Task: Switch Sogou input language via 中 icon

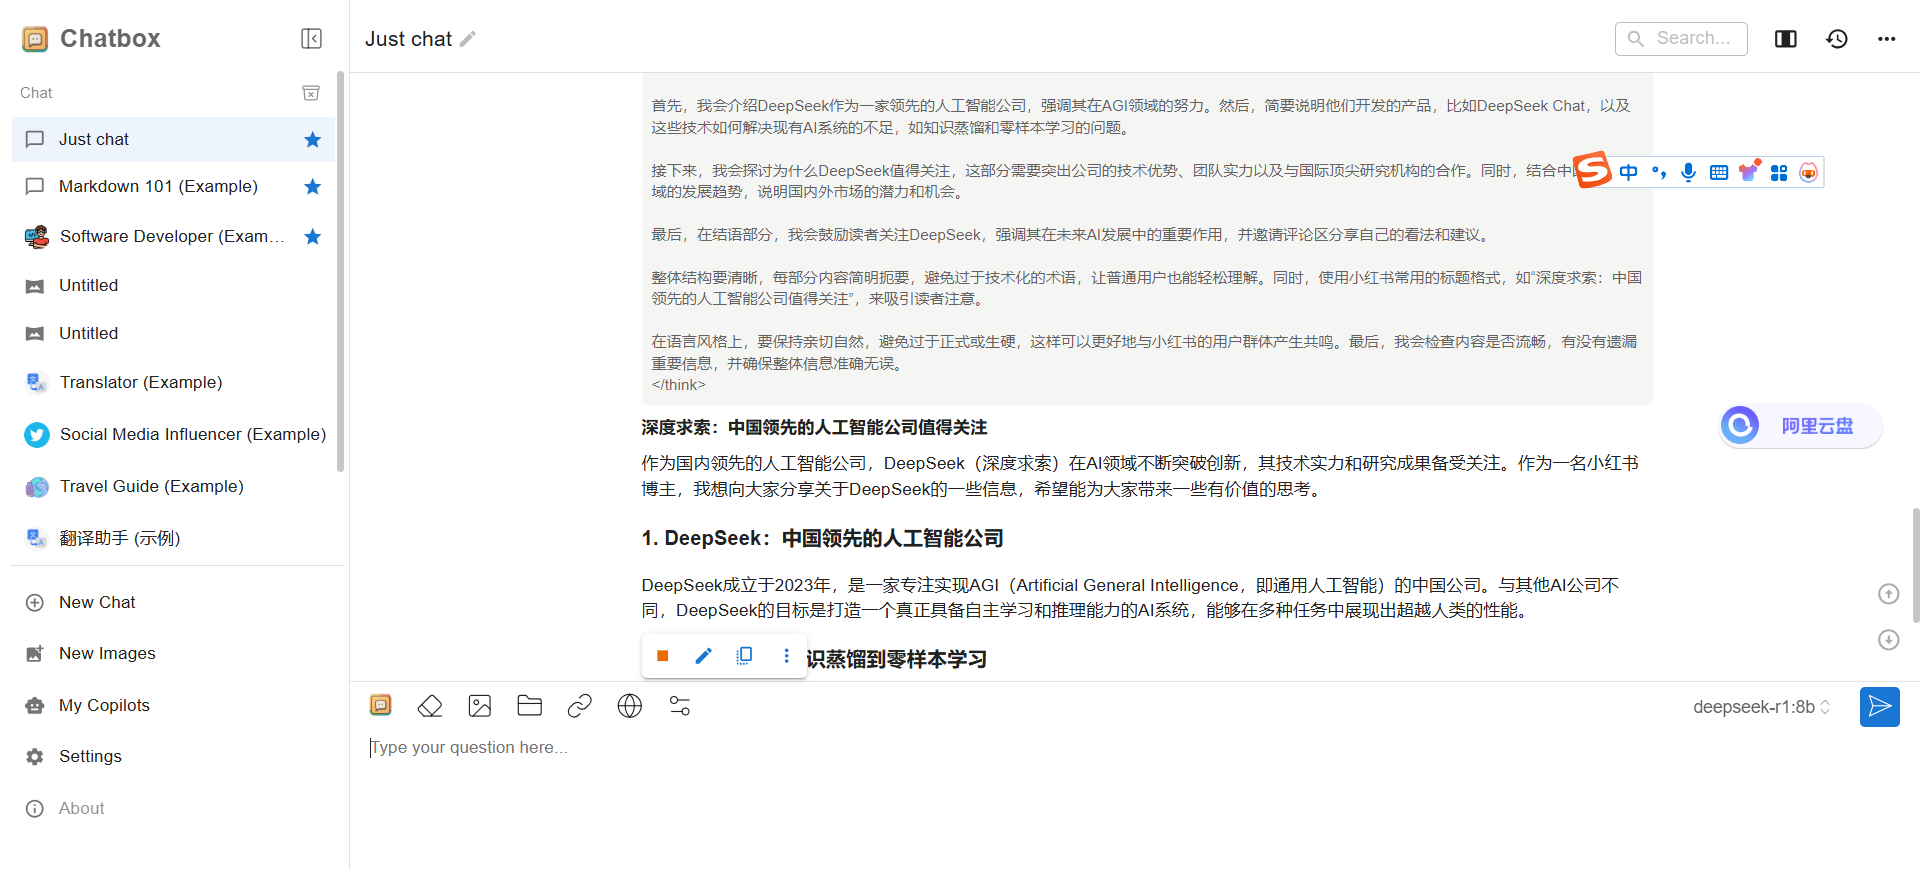Action: 1629,173
